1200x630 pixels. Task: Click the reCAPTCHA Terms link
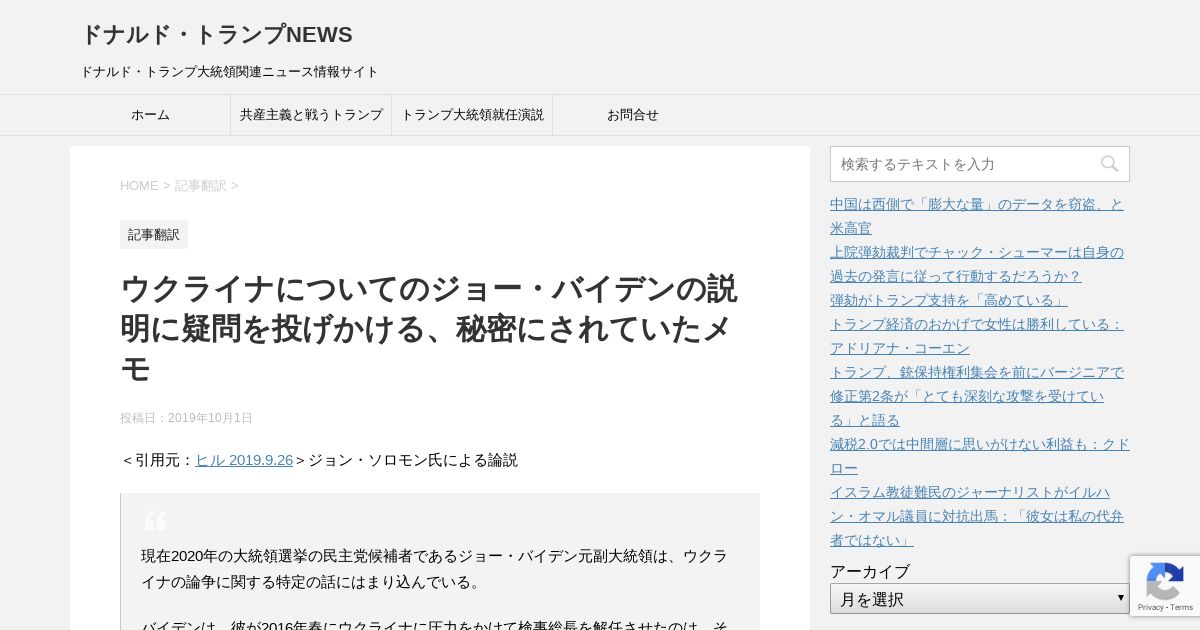1181,607
